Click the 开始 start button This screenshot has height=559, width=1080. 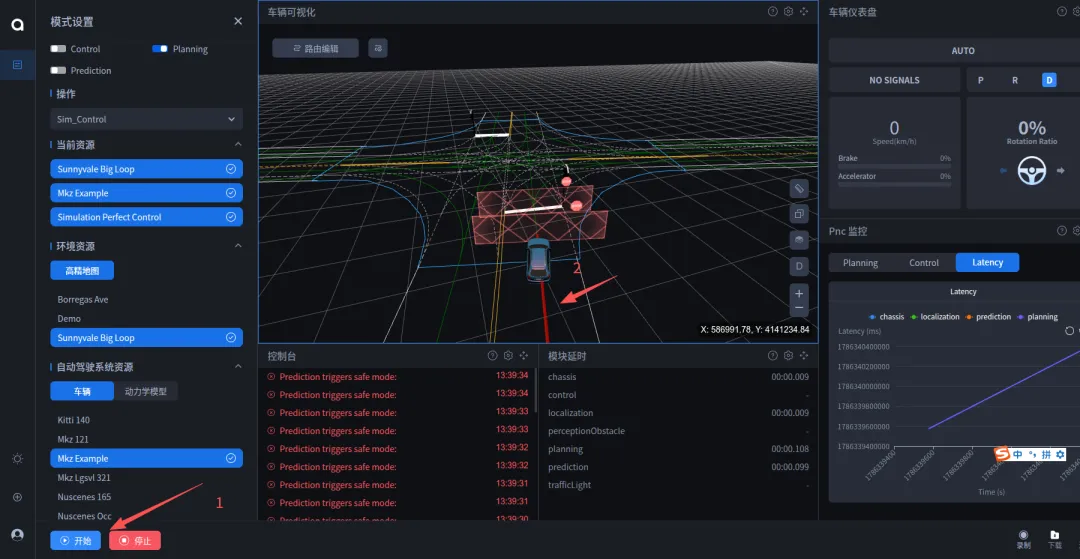click(75, 540)
